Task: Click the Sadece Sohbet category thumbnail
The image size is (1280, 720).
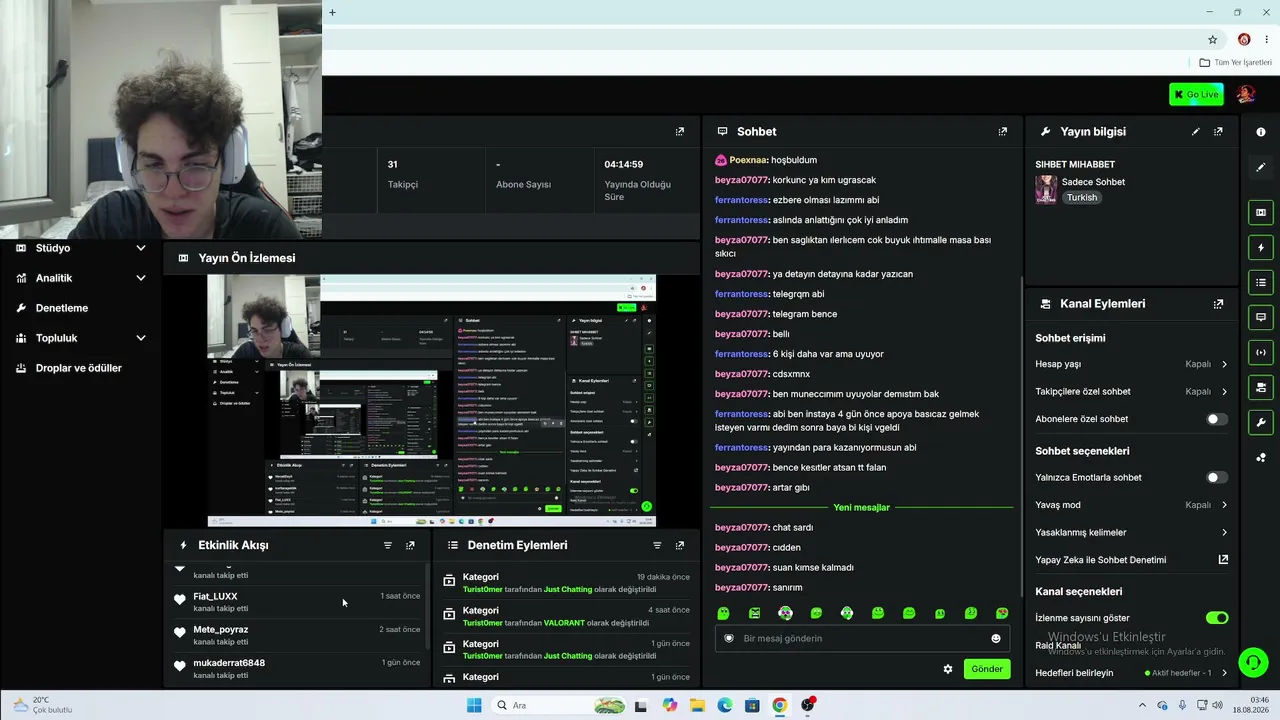Action: pos(1046,190)
